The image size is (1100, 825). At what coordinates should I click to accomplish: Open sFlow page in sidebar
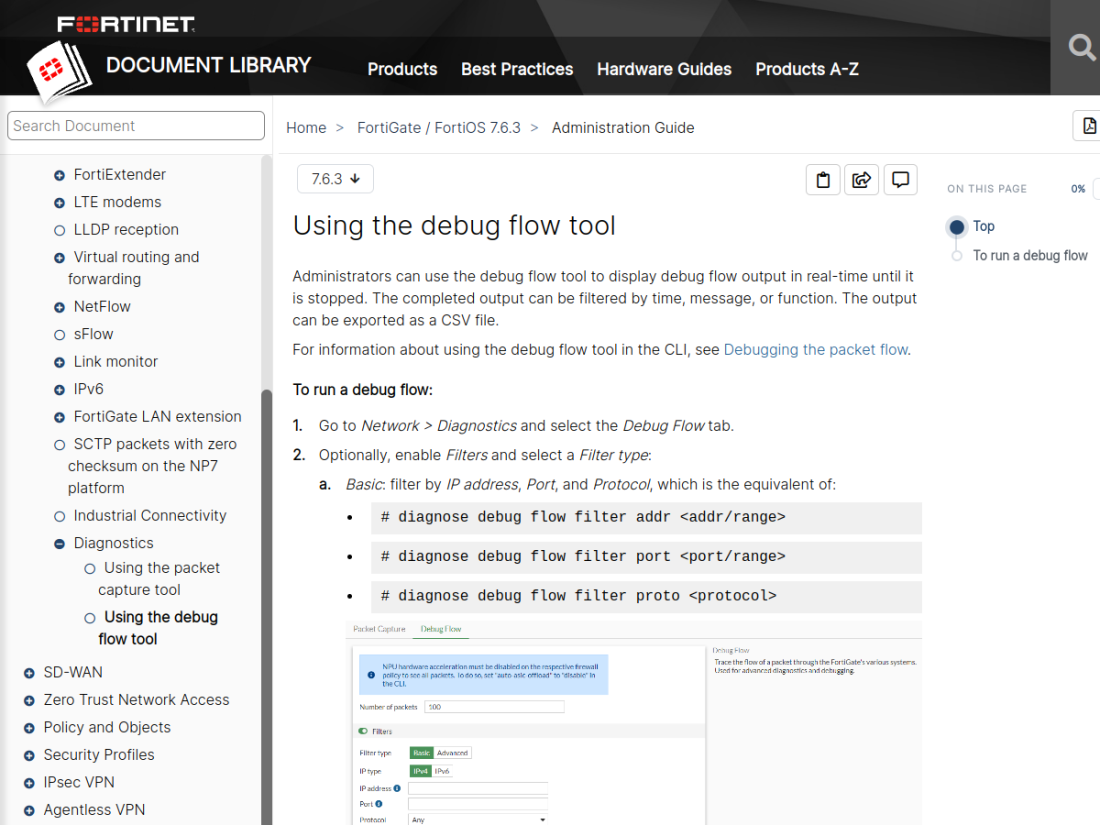pyautogui.click(x=93, y=334)
